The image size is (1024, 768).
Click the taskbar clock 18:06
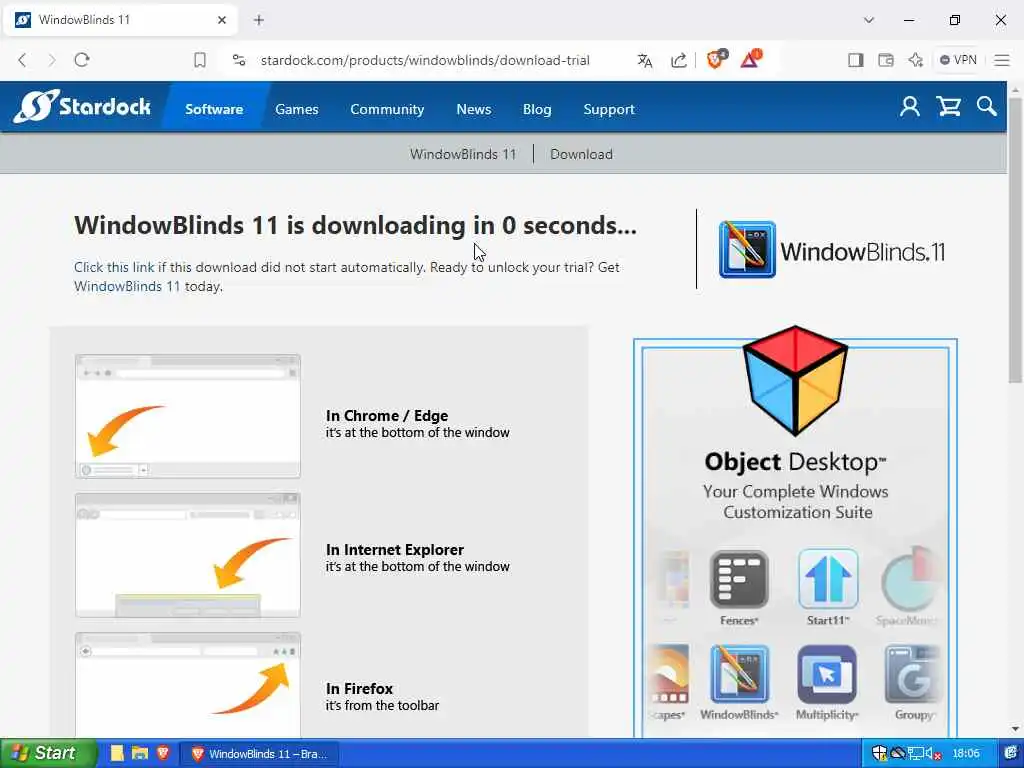tap(966, 754)
